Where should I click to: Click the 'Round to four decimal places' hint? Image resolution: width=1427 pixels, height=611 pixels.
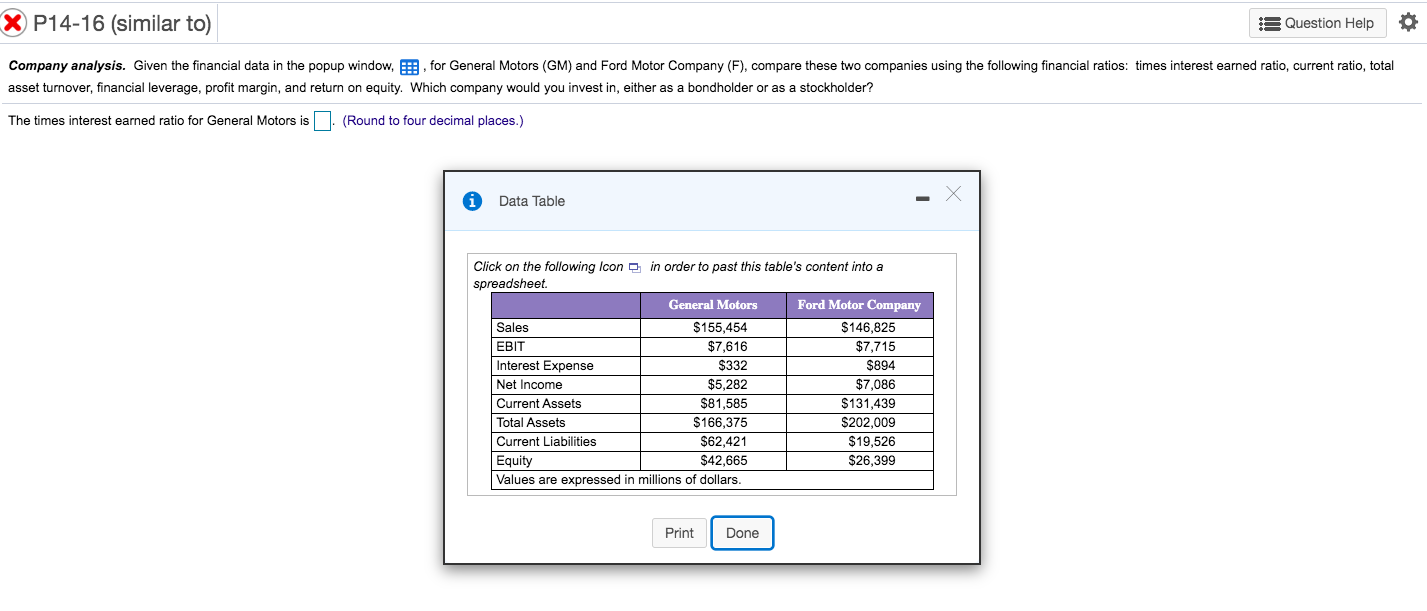click(x=432, y=121)
